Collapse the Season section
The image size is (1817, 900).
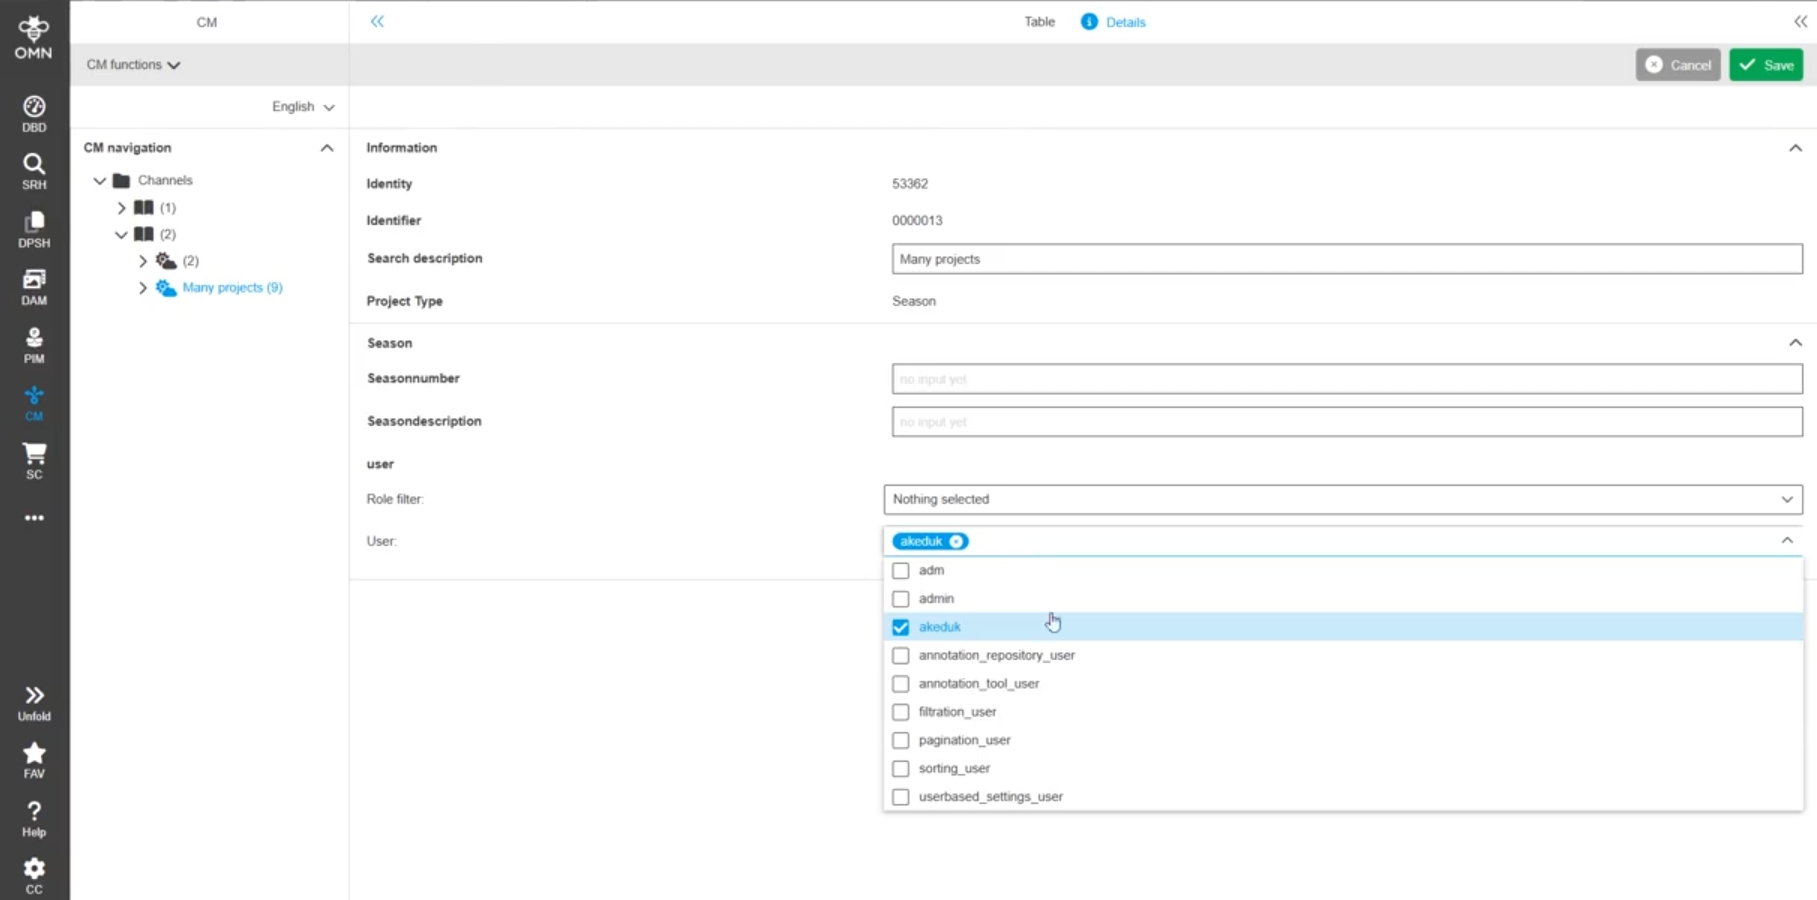1795,343
